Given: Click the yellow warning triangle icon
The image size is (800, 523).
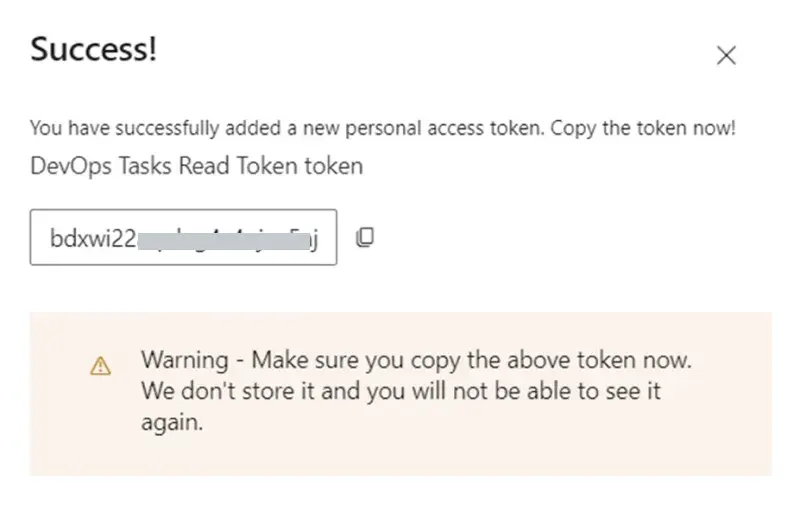Looking at the screenshot, I should 101,366.
